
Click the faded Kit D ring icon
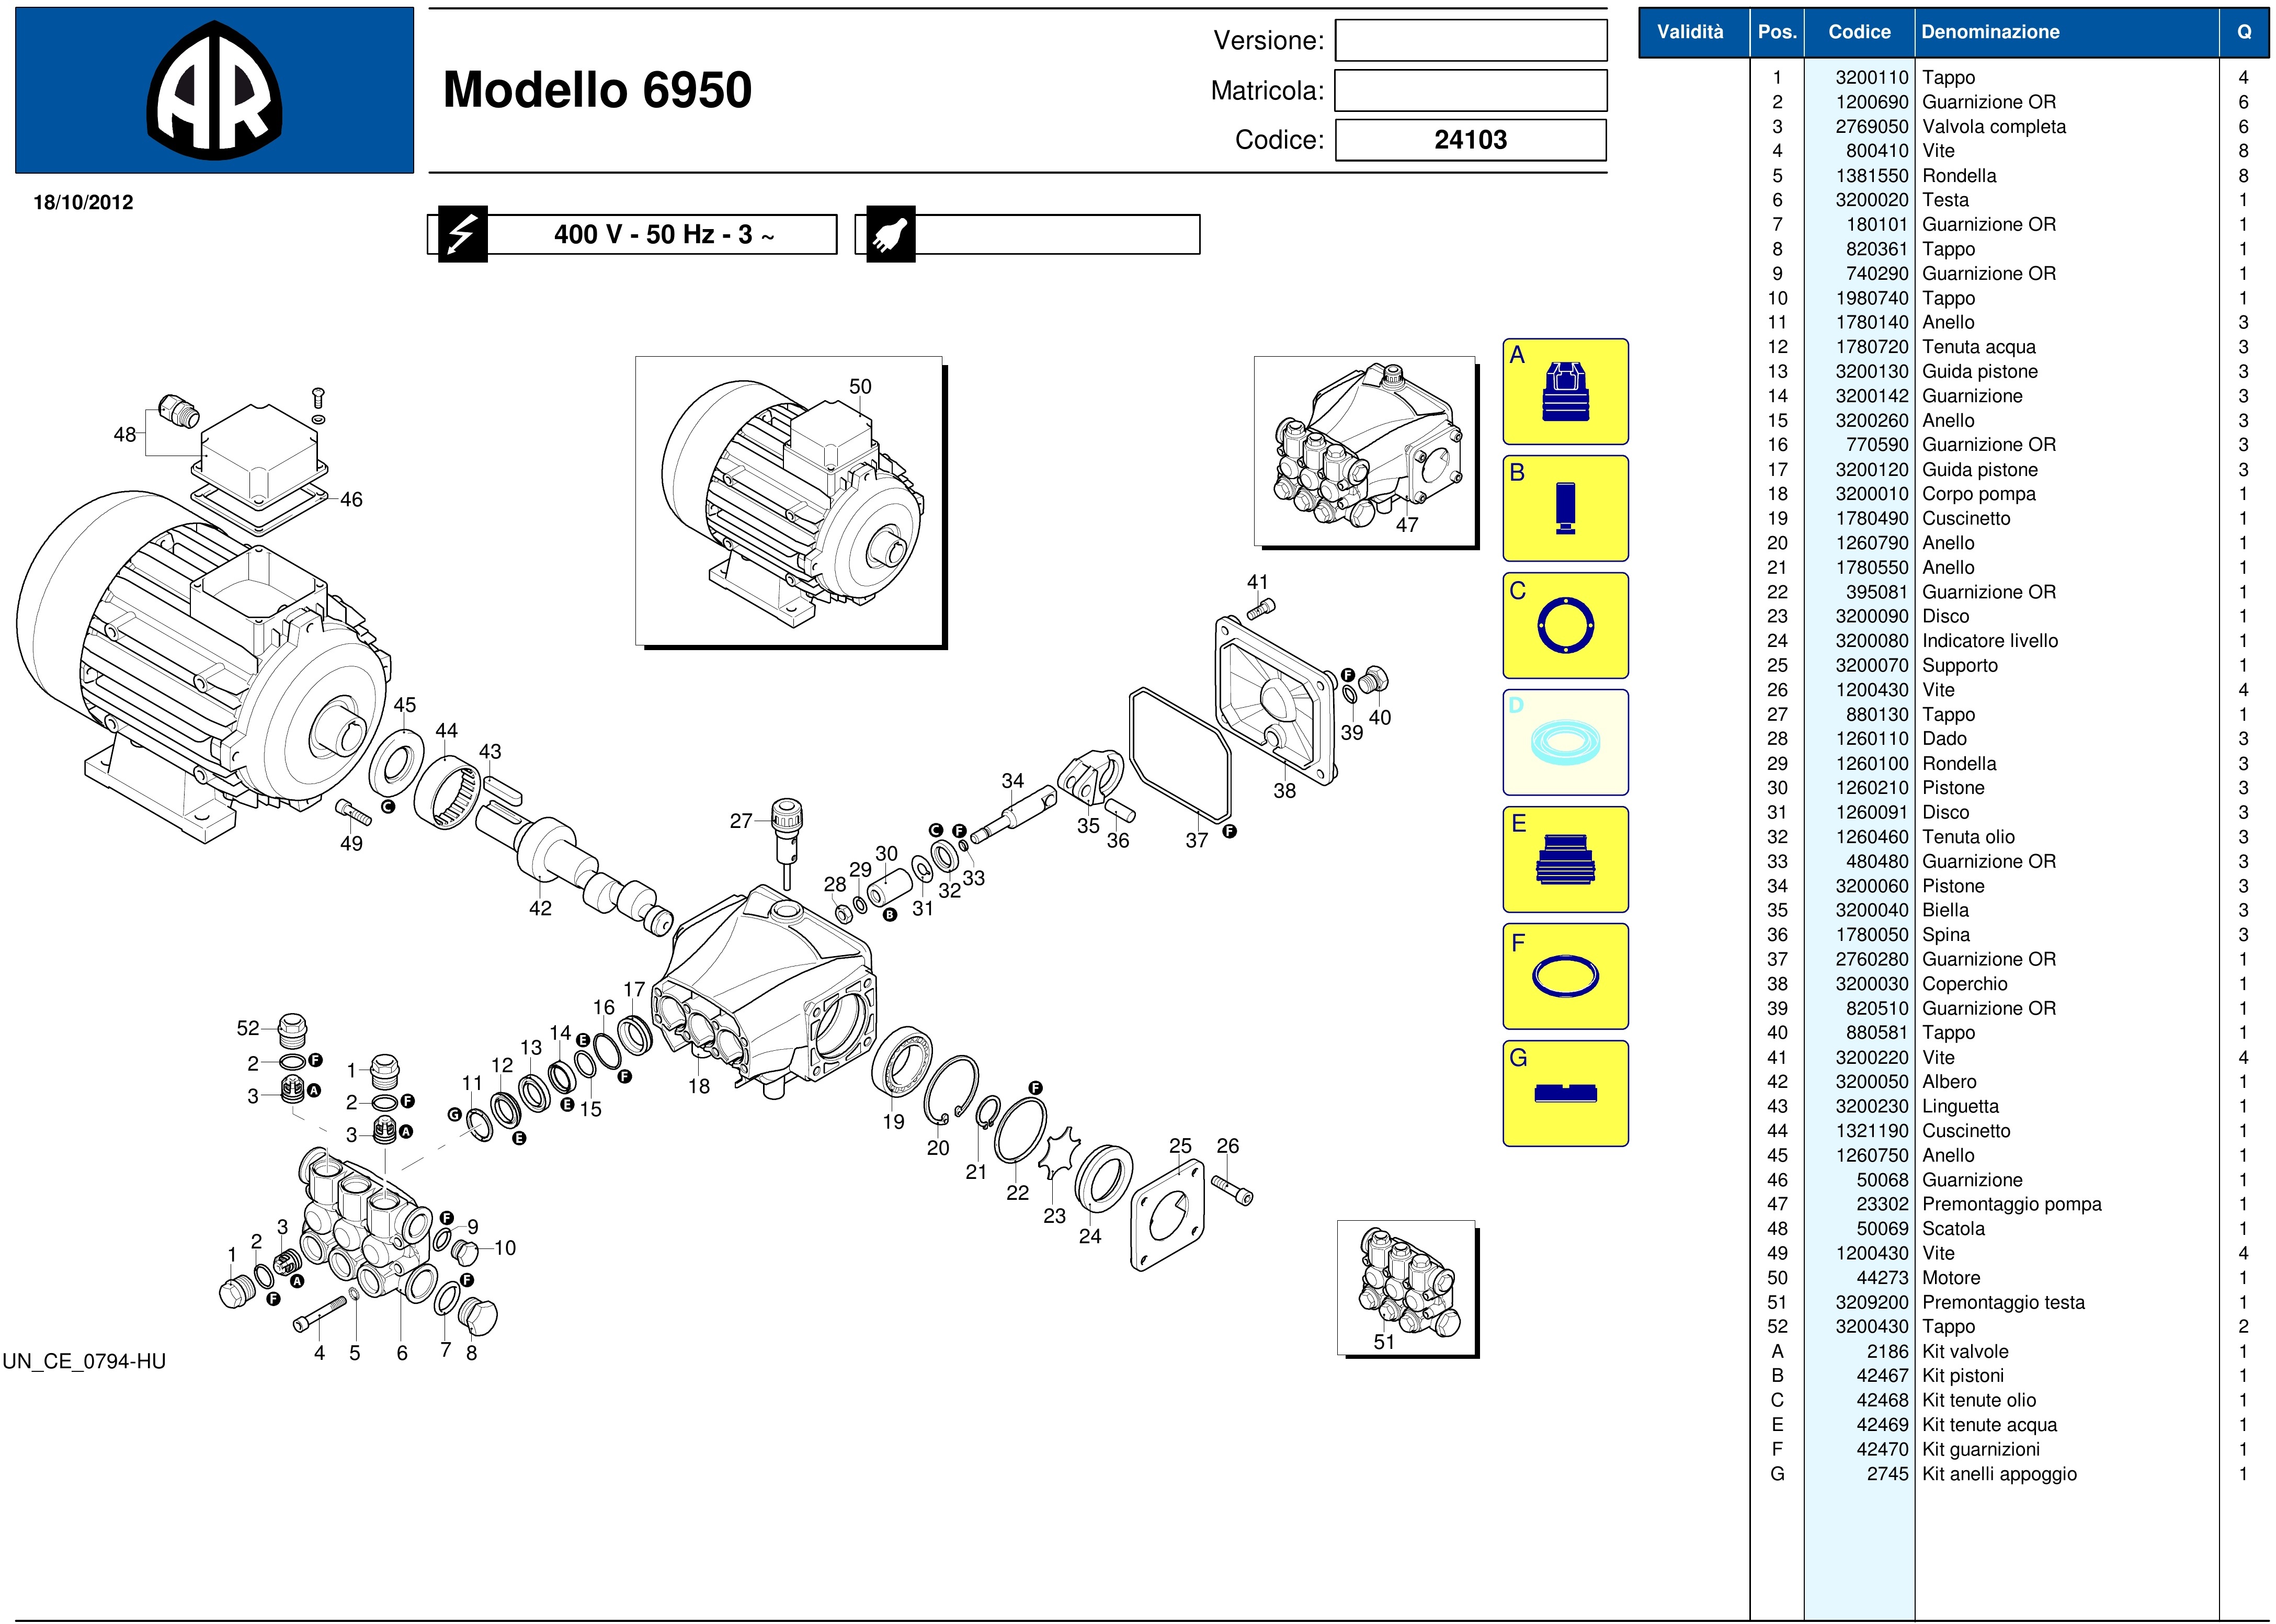[x=1565, y=743]
